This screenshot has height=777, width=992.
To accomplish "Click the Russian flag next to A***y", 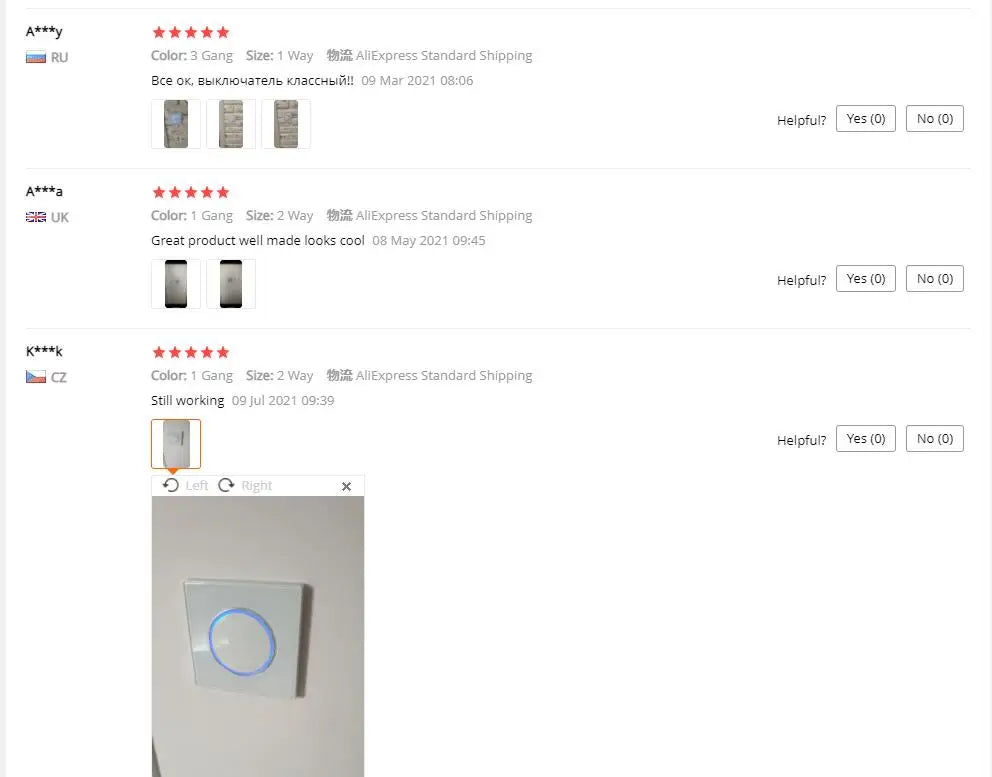I will pyautogui.click(x=33, y=57).
